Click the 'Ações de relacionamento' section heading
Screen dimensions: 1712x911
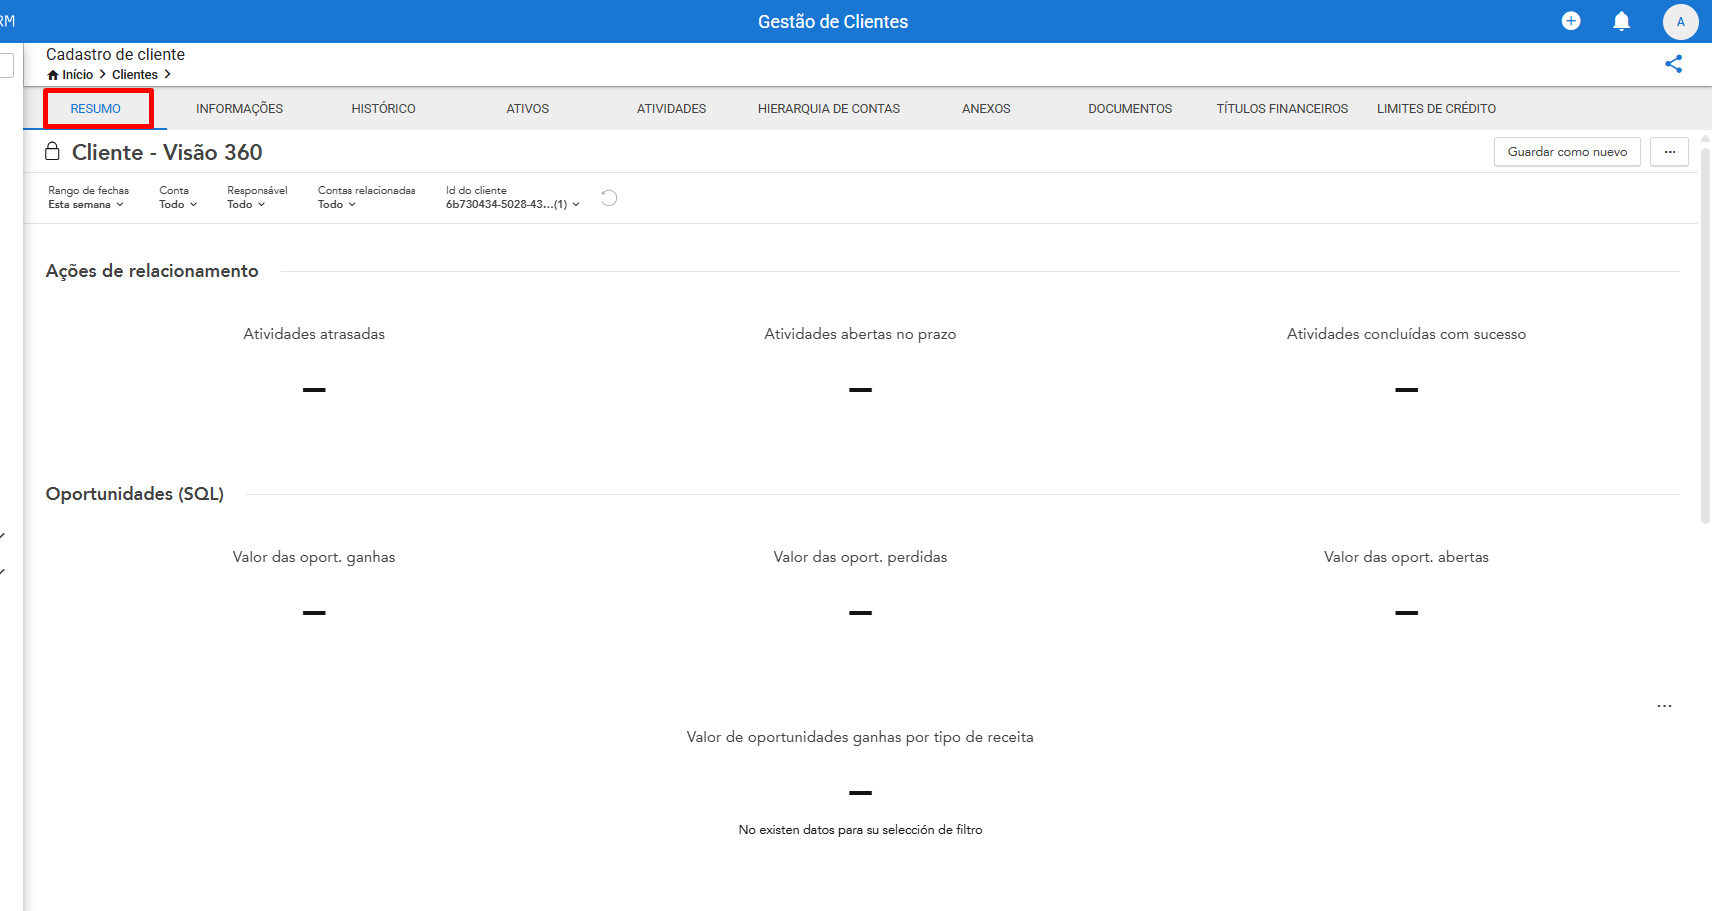pos(152,271)
